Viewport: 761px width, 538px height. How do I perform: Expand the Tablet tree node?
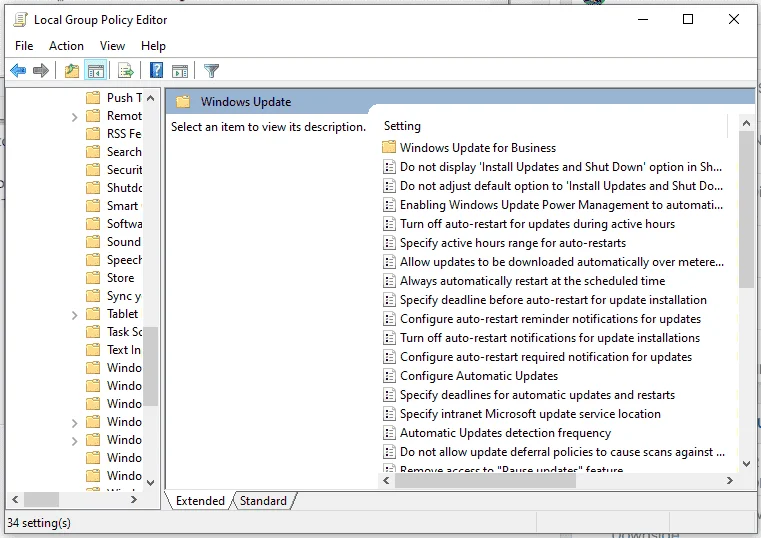click(74, 315)
